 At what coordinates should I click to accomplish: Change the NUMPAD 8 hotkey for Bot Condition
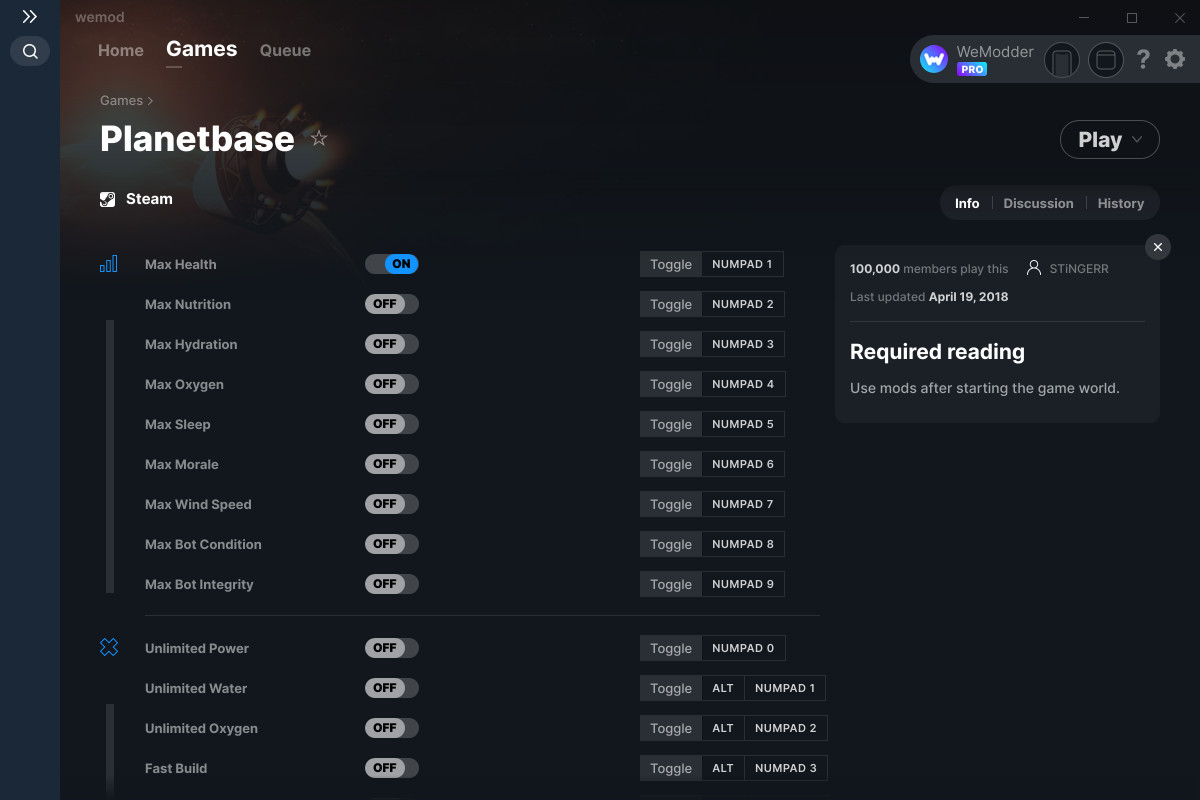click(743, 544)
